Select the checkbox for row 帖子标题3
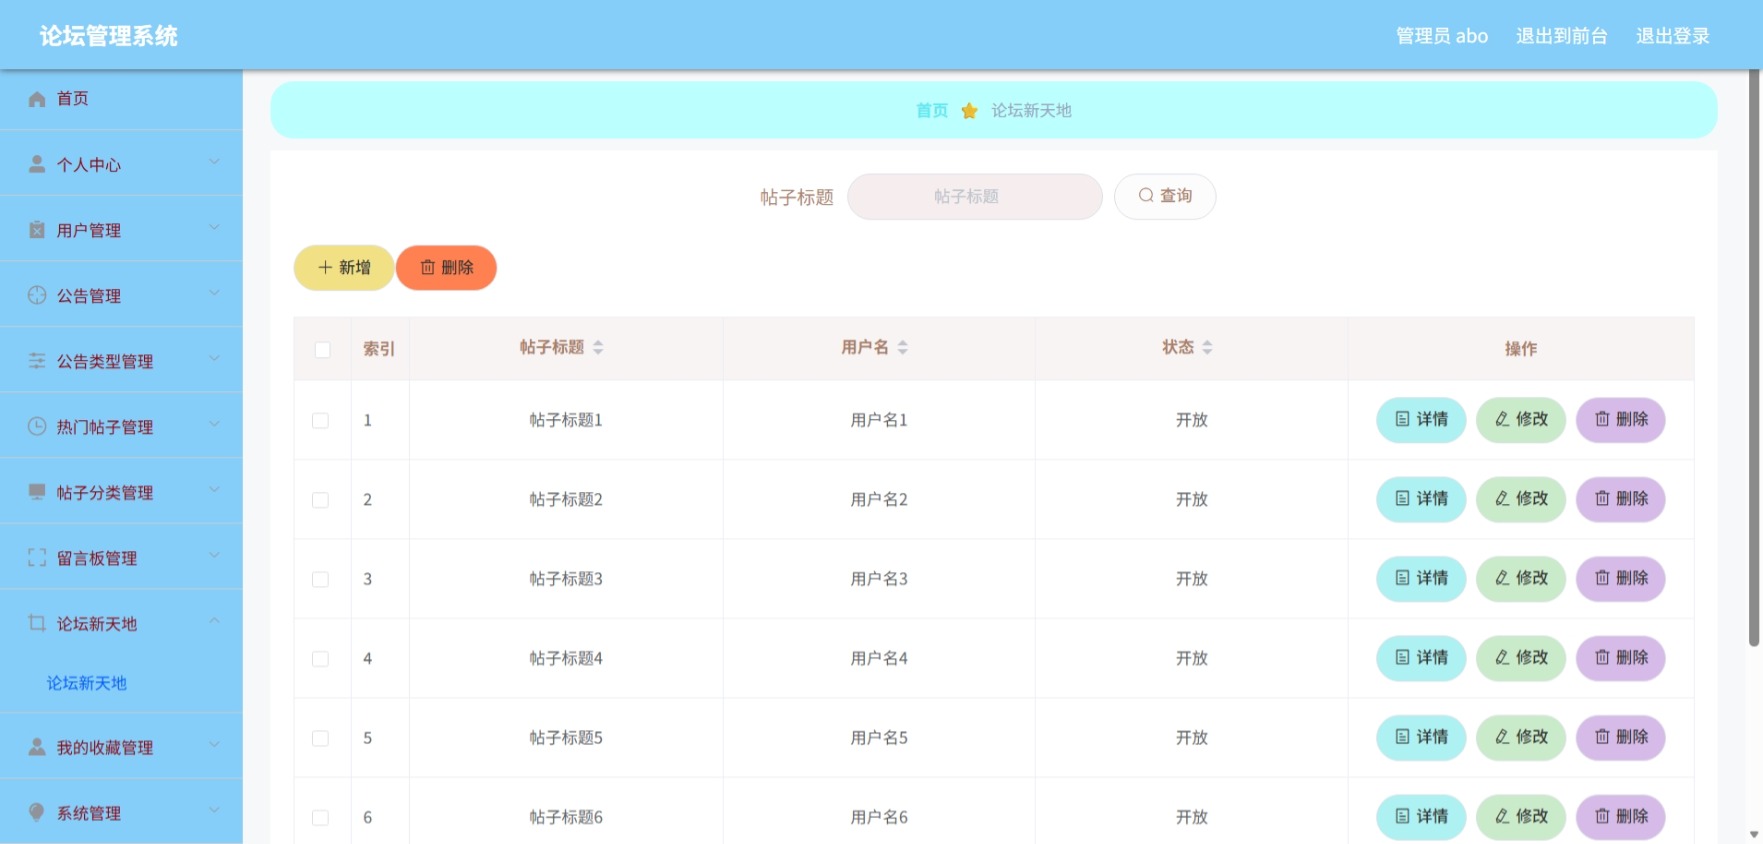Image resolution: width=1763 pixels, height=844 pixels. (x=321, y=579)
